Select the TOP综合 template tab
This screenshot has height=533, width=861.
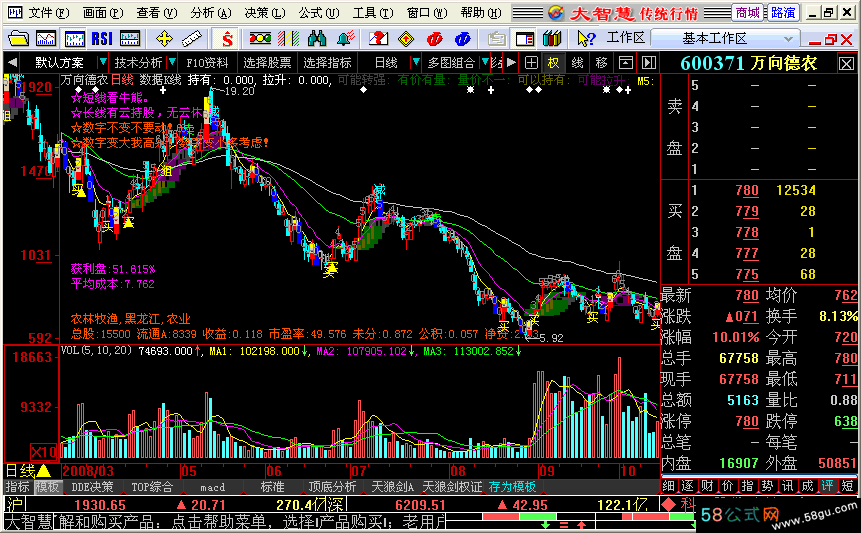(x=152, y=487)
